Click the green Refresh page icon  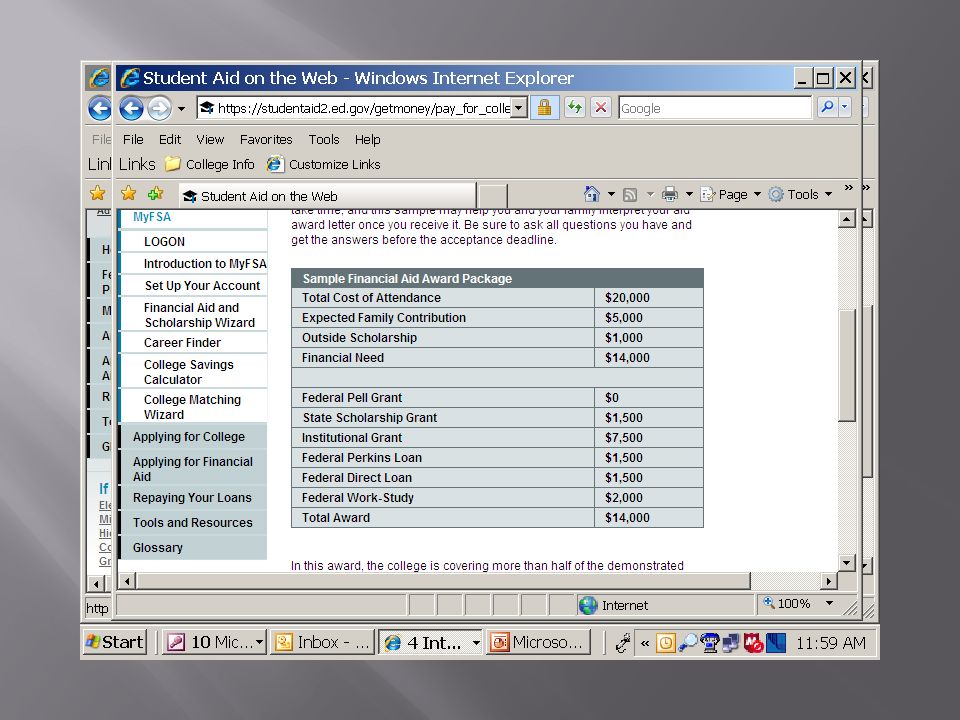[x=574, y=108]
